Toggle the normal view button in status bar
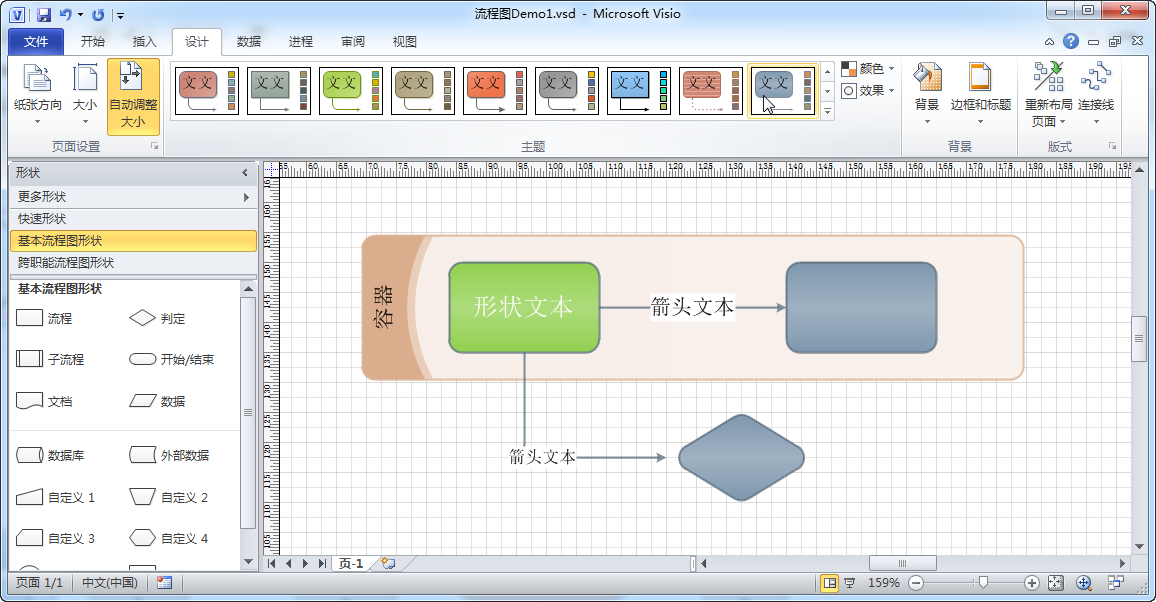This screenshot has width=1156, height=602. 828,583
